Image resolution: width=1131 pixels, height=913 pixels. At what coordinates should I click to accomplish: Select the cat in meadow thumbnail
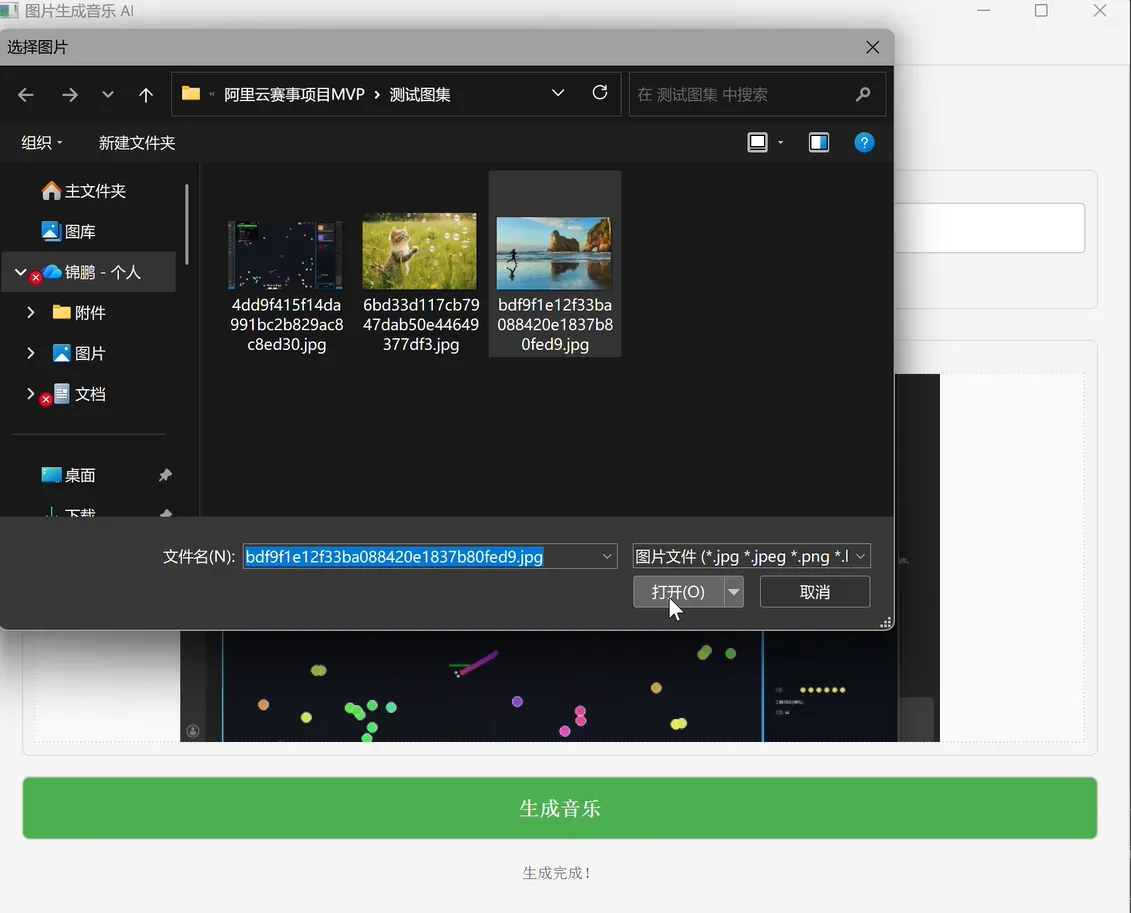tap(419, 251)
